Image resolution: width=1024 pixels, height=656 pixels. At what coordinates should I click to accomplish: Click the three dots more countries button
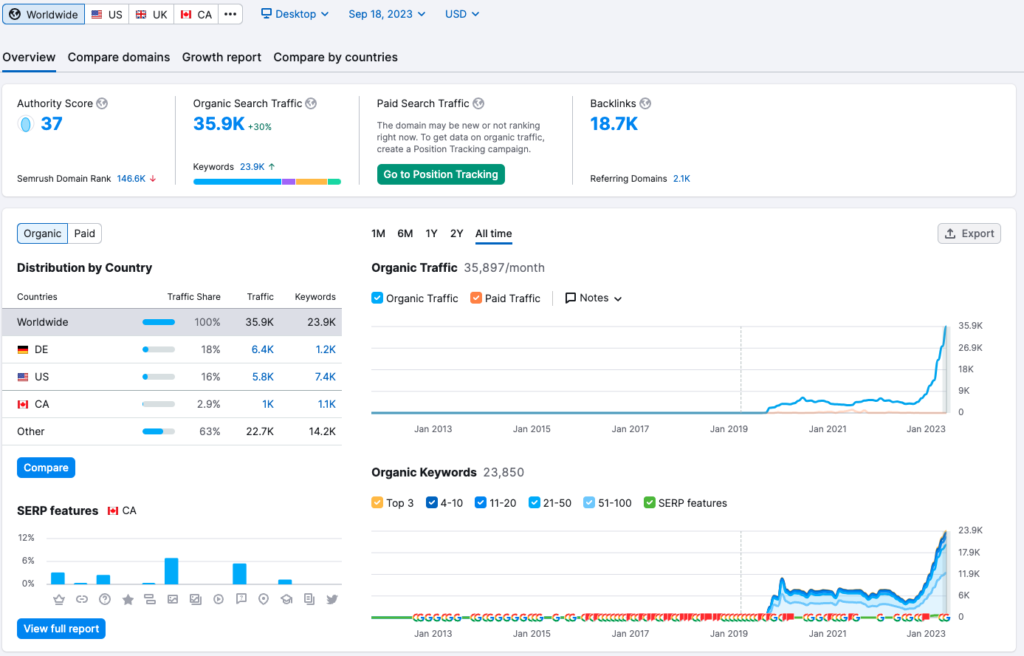(x=230, y=14)
